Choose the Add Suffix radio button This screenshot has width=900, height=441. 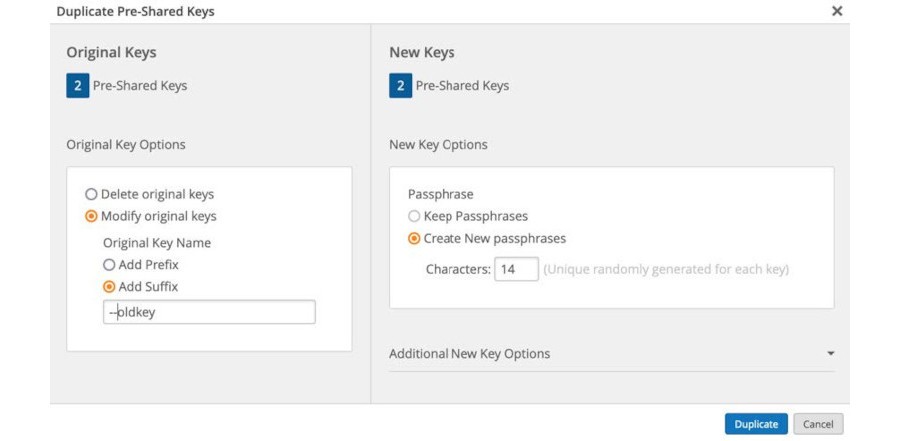[110, 287]
